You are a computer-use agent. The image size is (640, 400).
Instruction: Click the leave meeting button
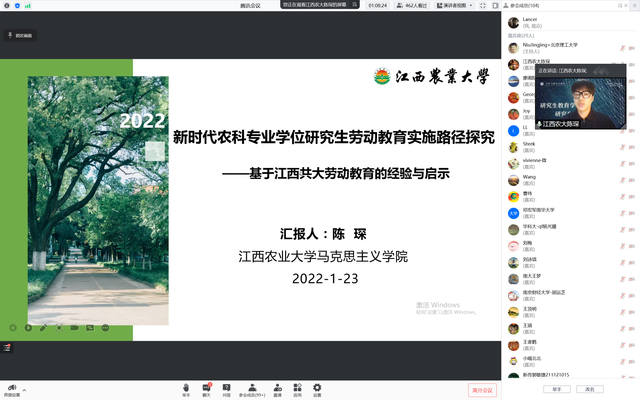click(482, 389)
